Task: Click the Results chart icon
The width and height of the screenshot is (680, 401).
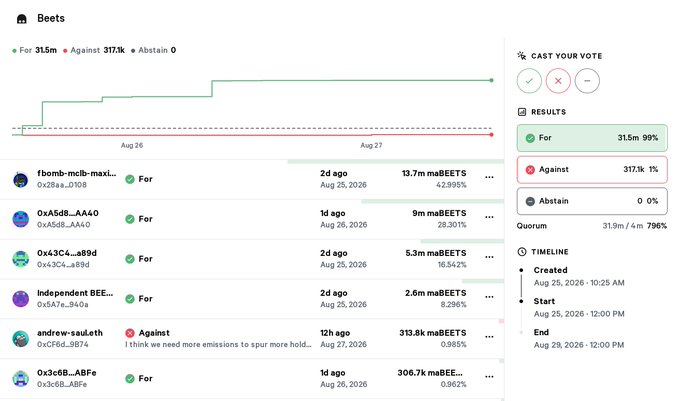Action: (522, 112)
